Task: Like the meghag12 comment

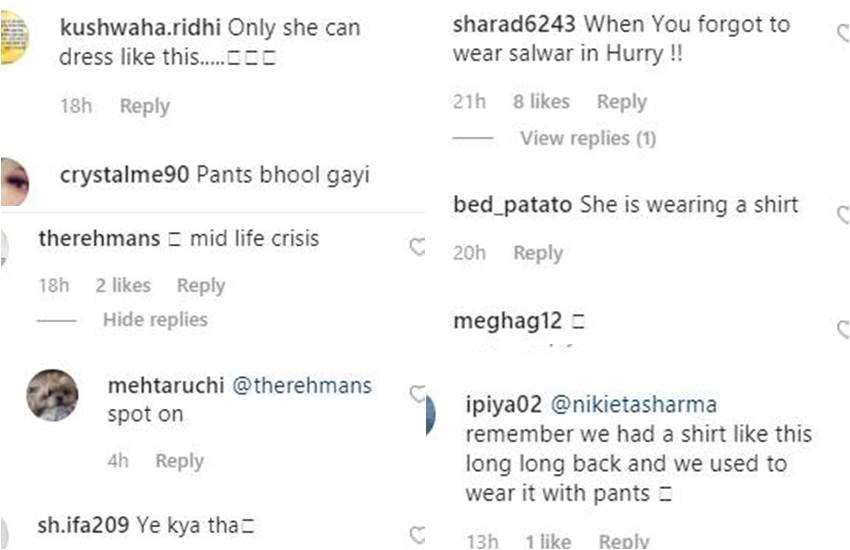Action: tap(842, 329)
